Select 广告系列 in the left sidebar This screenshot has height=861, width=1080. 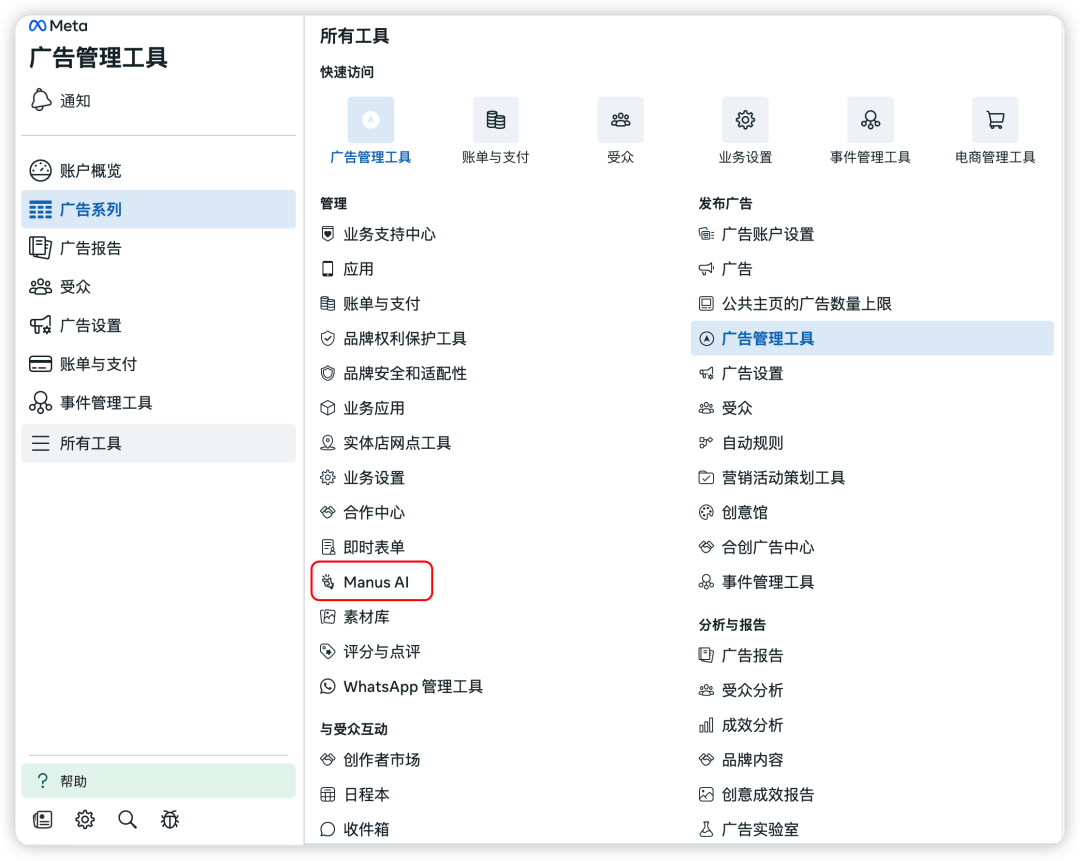[x=158, y=209]
